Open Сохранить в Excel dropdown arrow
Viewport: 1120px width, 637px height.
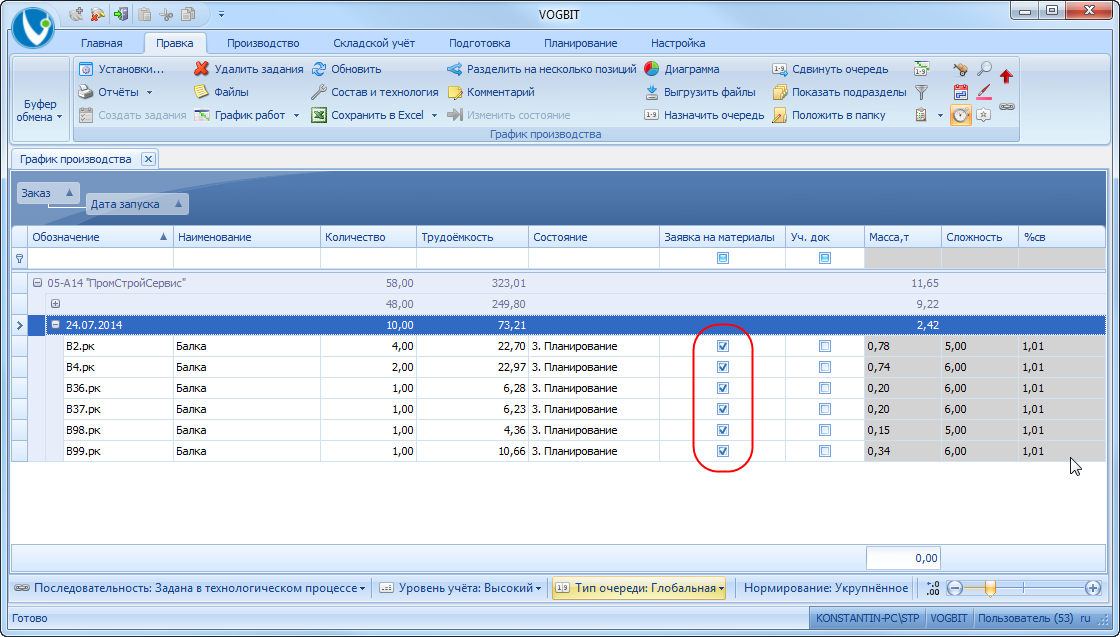434,116
